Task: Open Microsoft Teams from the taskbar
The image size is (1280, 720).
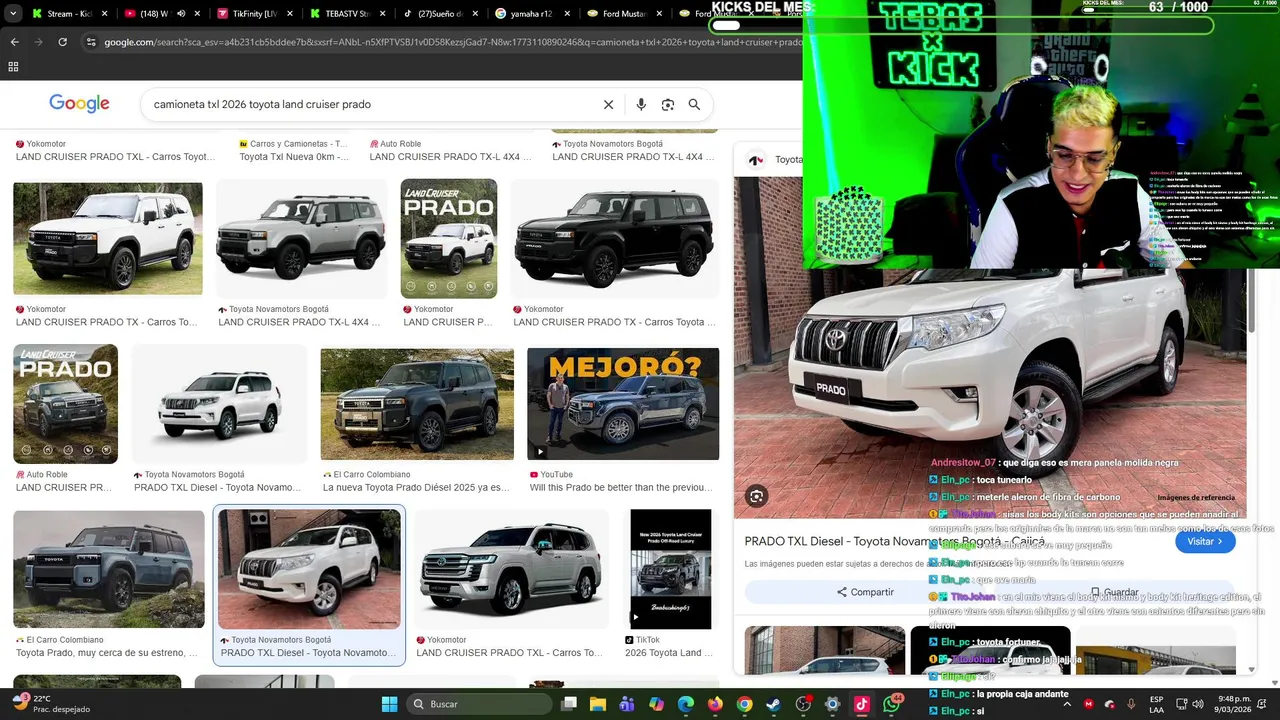Action: 627,704
